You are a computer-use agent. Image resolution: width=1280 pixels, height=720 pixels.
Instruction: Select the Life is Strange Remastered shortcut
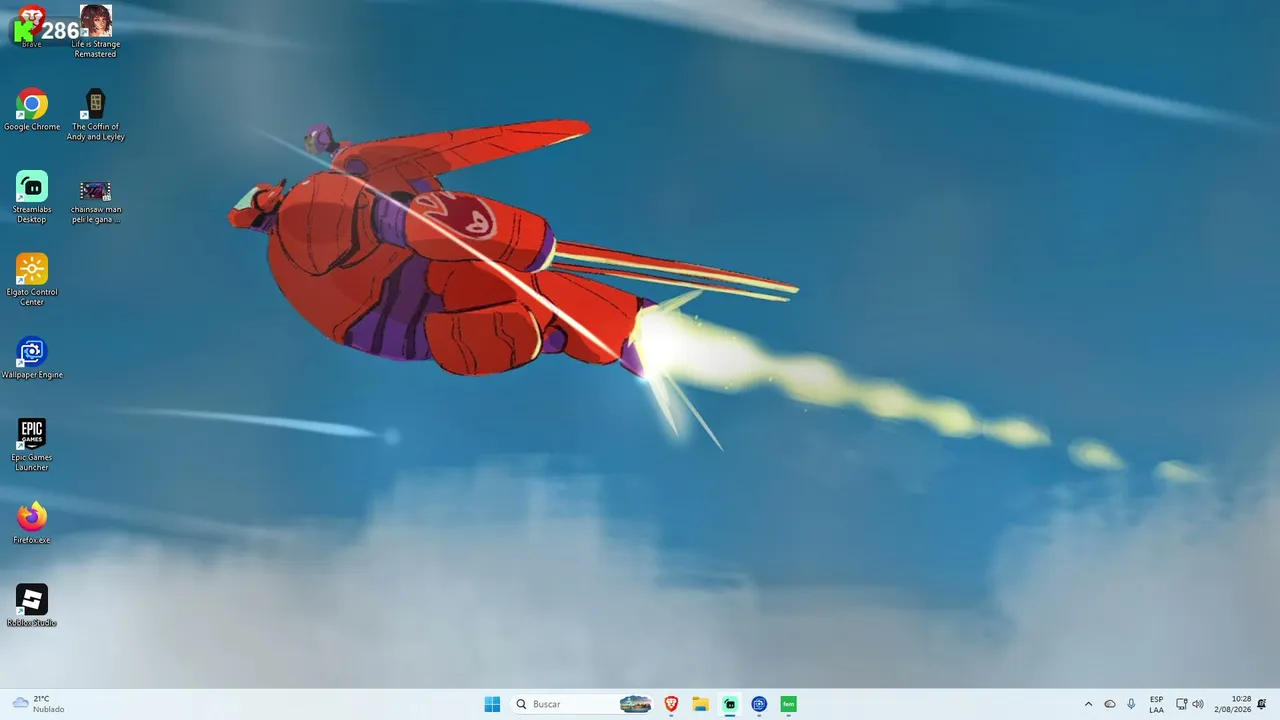(x=95, y=31)
